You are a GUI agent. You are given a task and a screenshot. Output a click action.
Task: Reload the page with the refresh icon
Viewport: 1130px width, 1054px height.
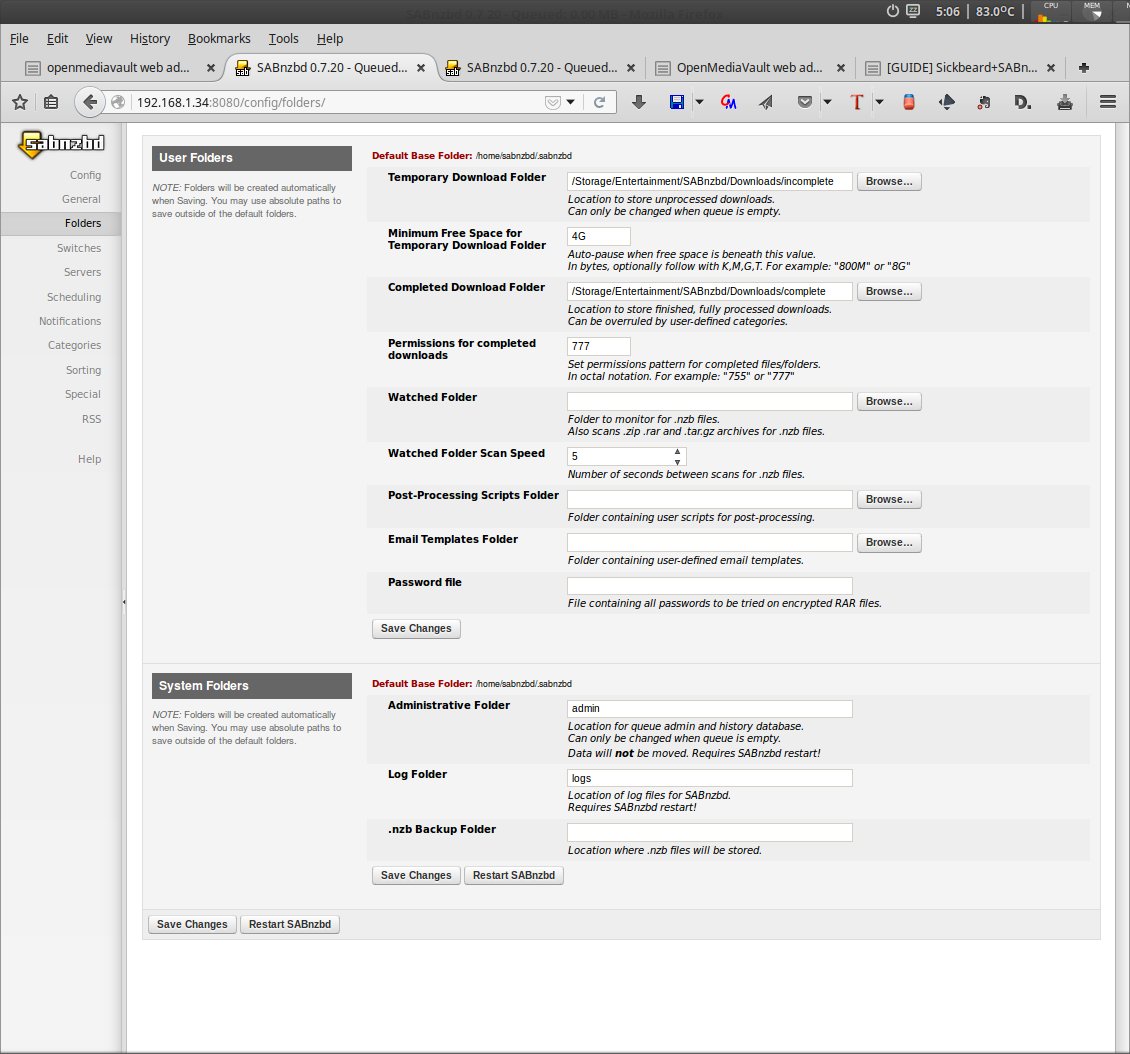pyautogui.click(x=600, y=102)
